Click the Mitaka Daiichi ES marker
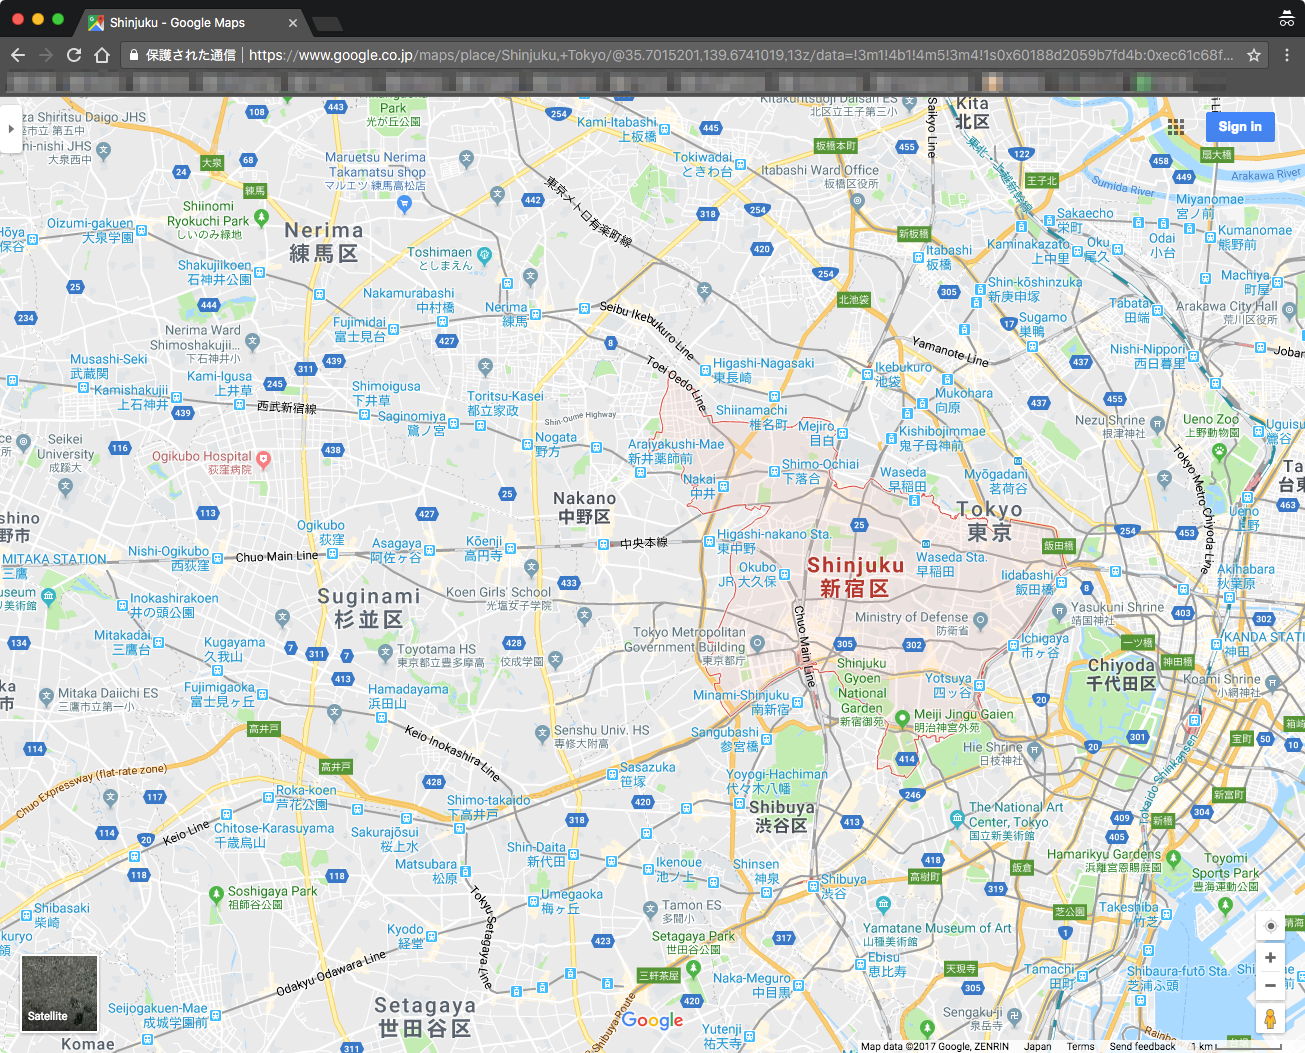Screen dimensions: 1305x1053 click(x=46, y=696)
